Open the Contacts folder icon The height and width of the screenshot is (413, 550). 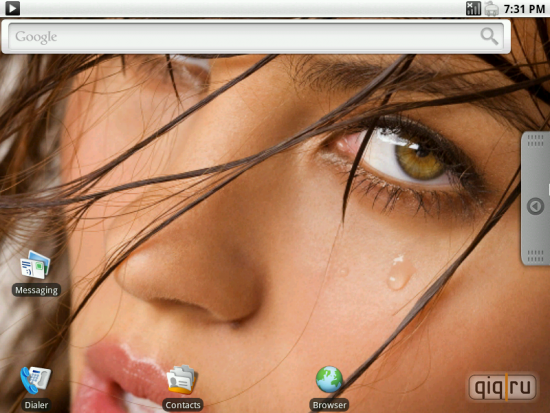(x=182, y=379)
